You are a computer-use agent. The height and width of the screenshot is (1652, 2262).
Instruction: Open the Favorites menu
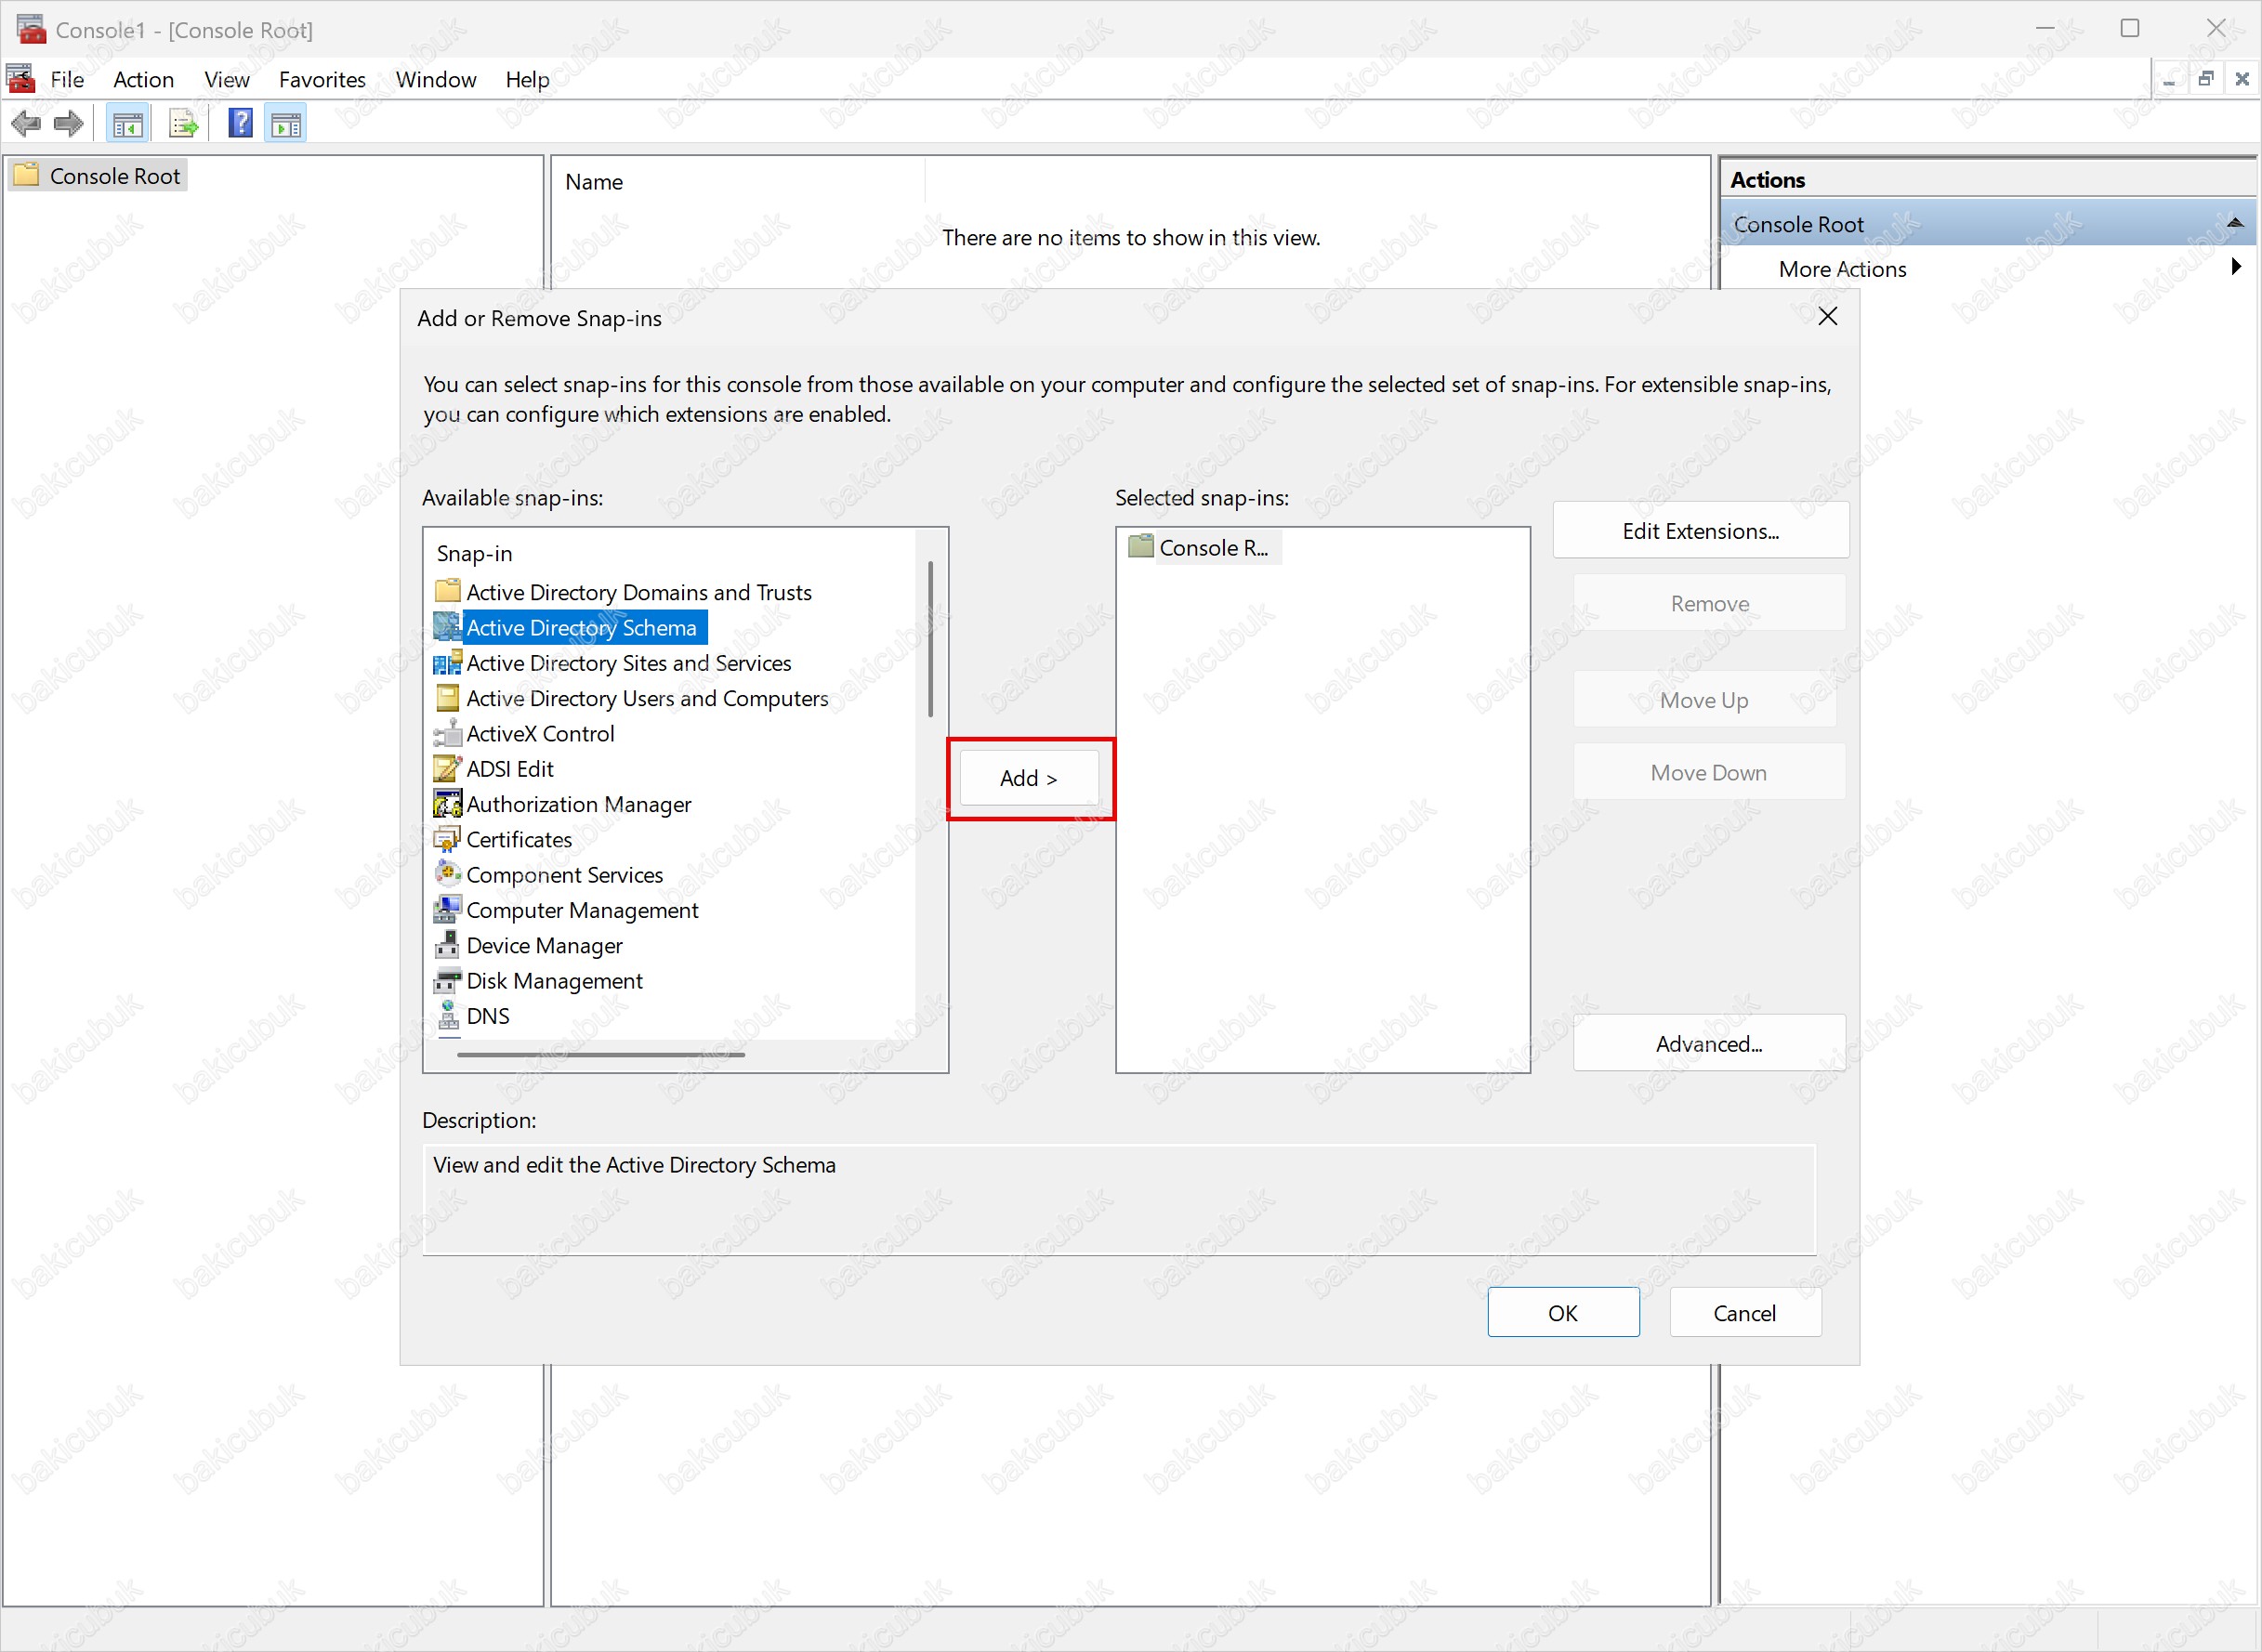click(322, 79)
